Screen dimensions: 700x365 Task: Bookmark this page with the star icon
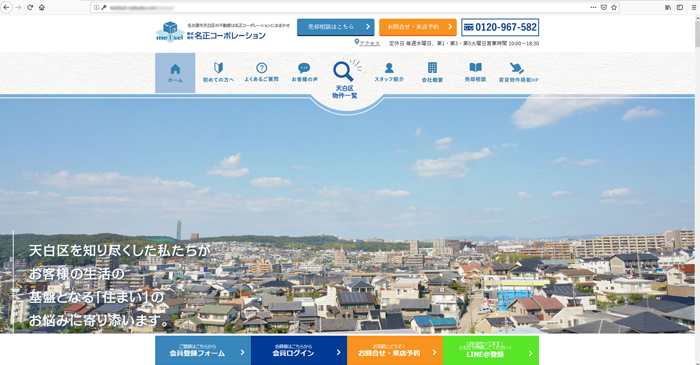click(614, 7)
